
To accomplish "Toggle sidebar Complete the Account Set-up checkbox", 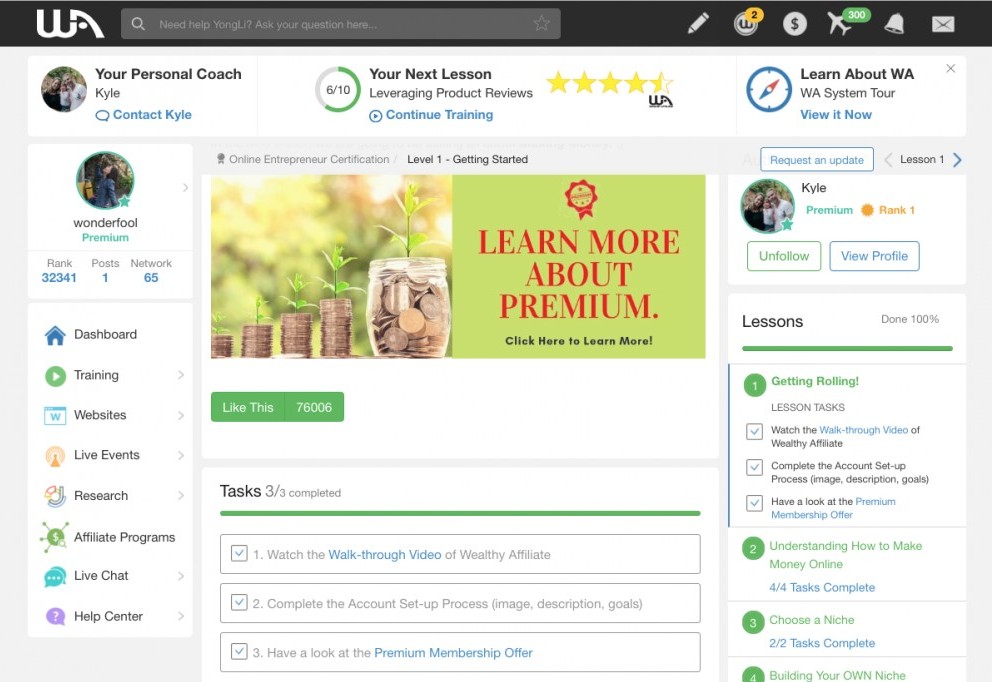I will 754,468.
